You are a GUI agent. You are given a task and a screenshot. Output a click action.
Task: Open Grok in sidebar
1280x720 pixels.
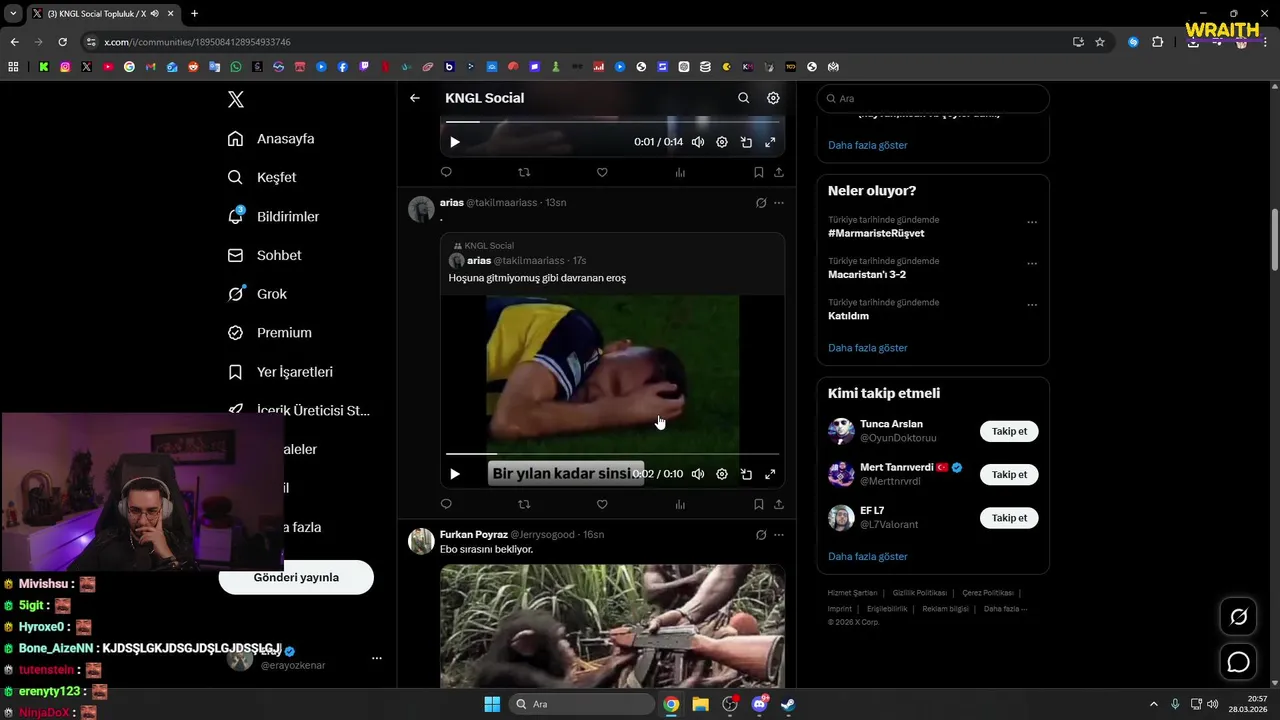click(257, 294)
